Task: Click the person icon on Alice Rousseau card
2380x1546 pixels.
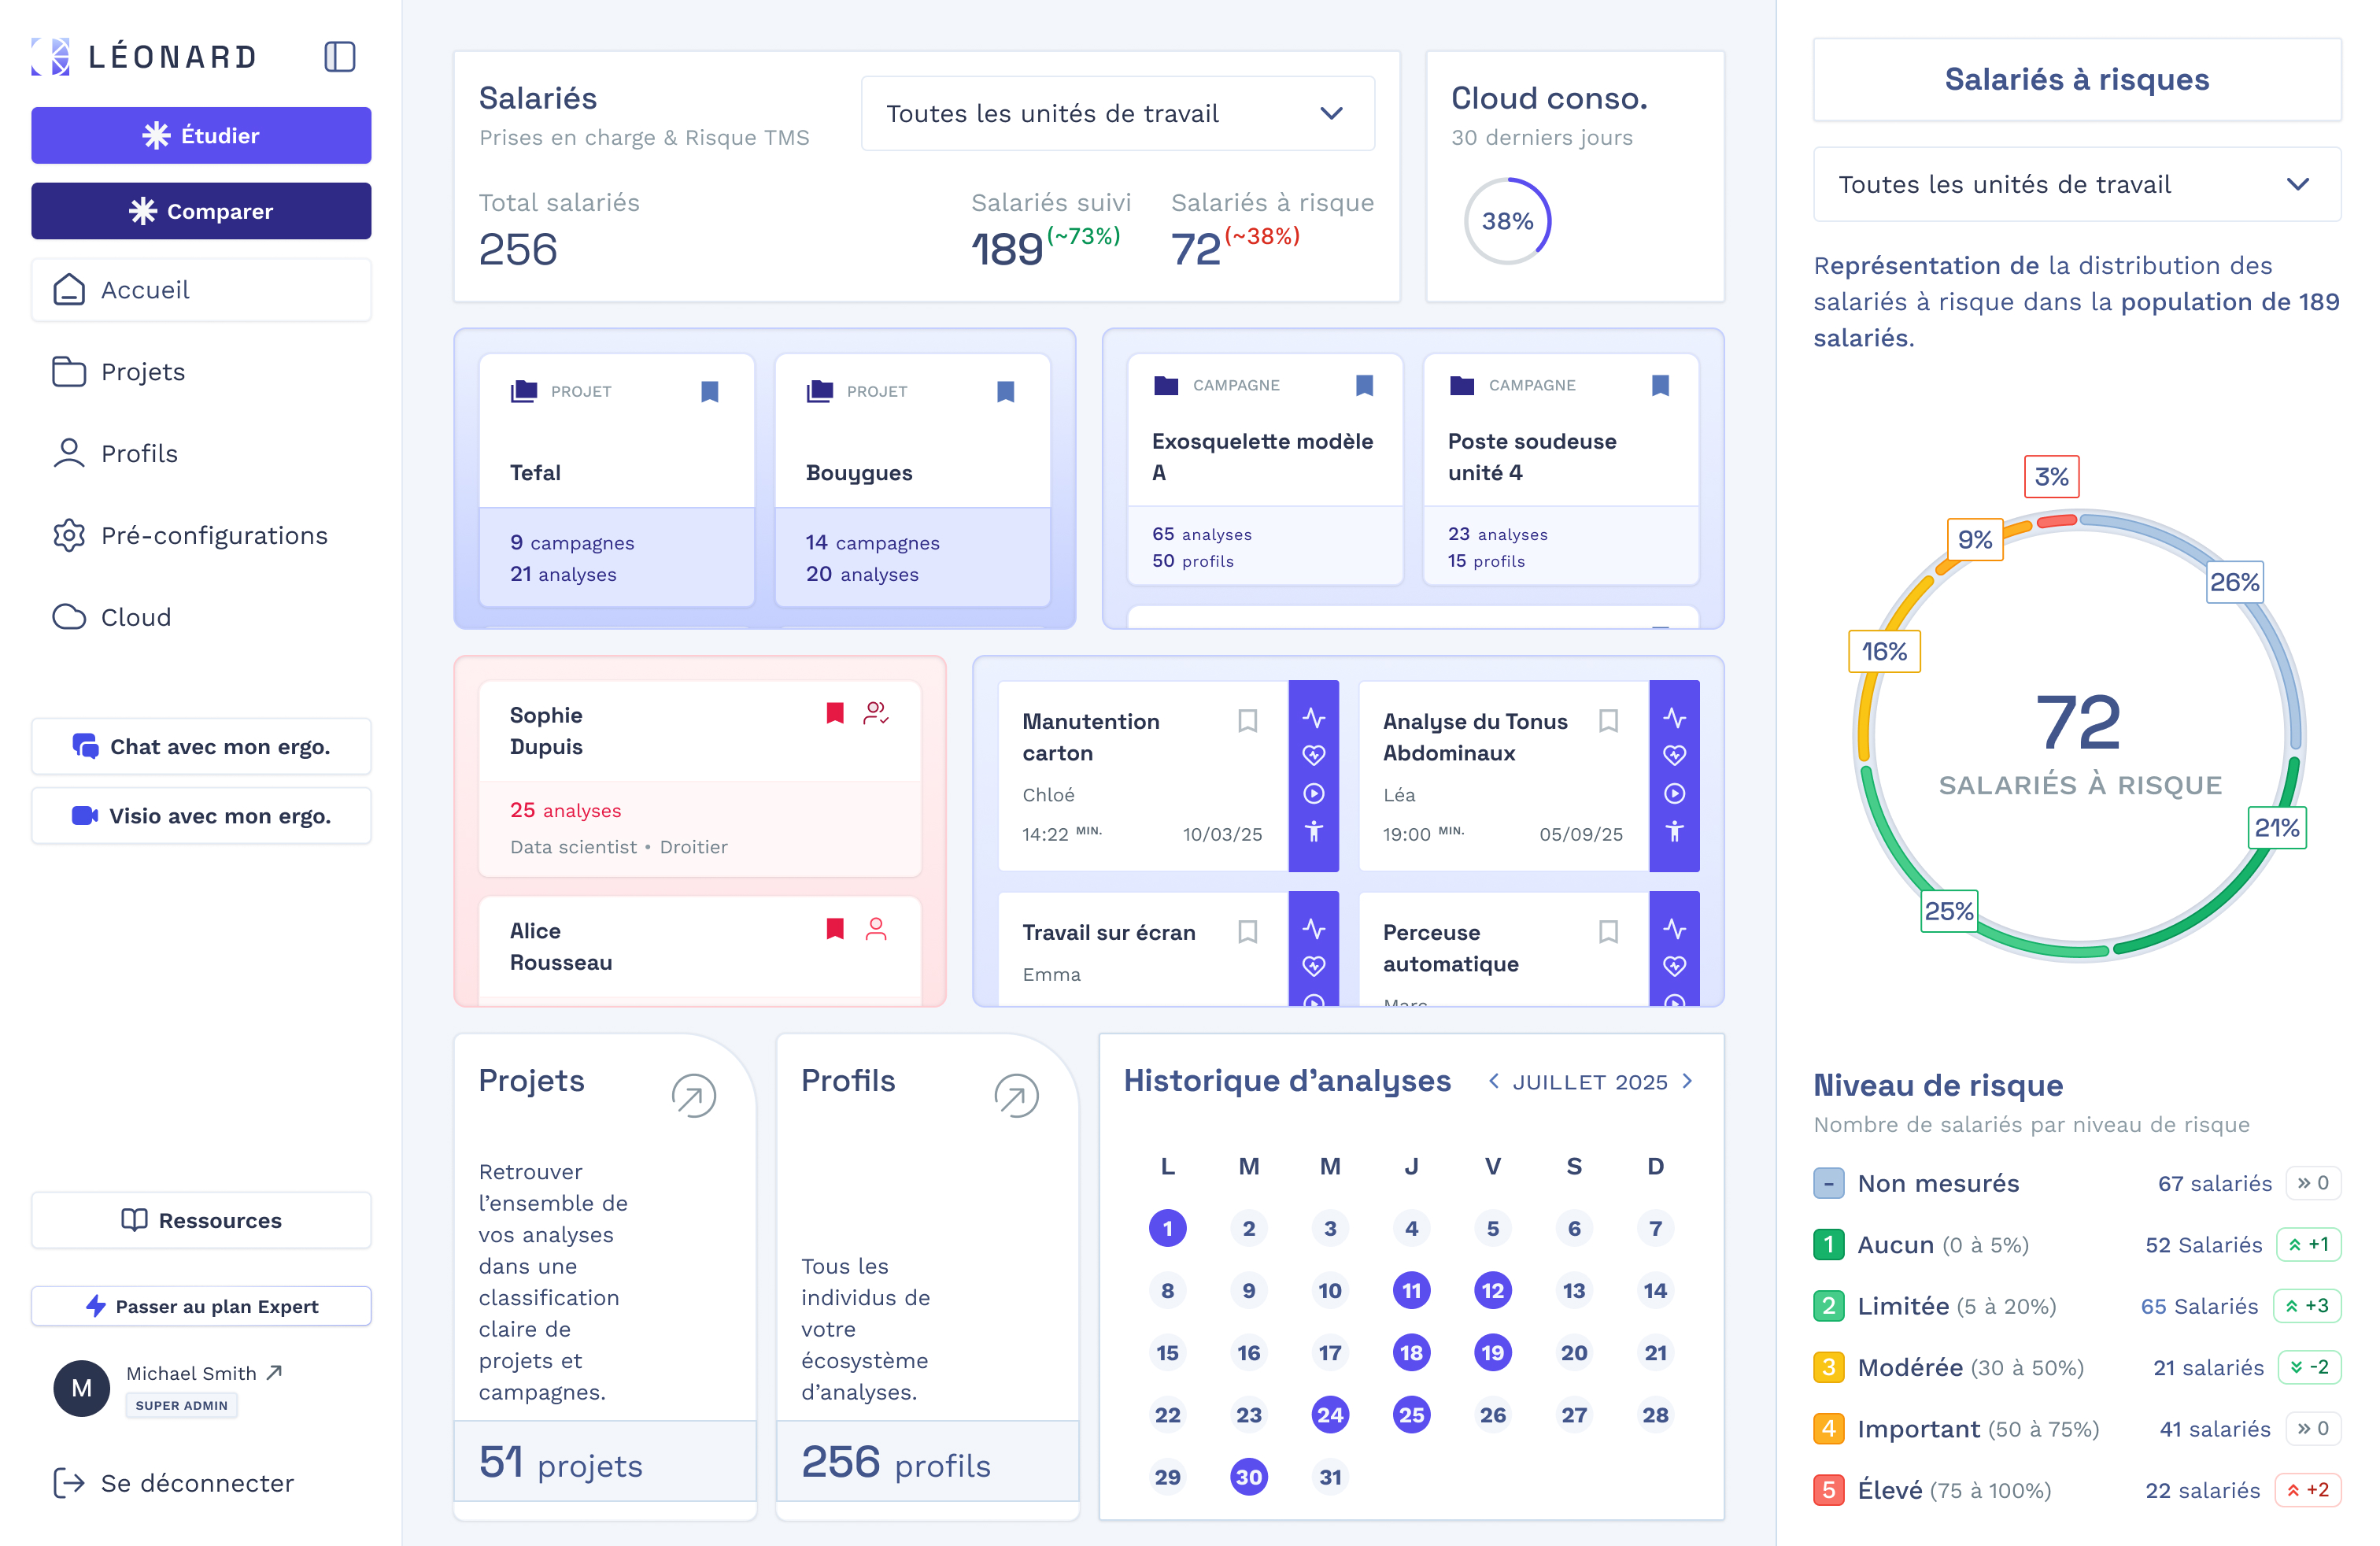Action: (876, 929)
